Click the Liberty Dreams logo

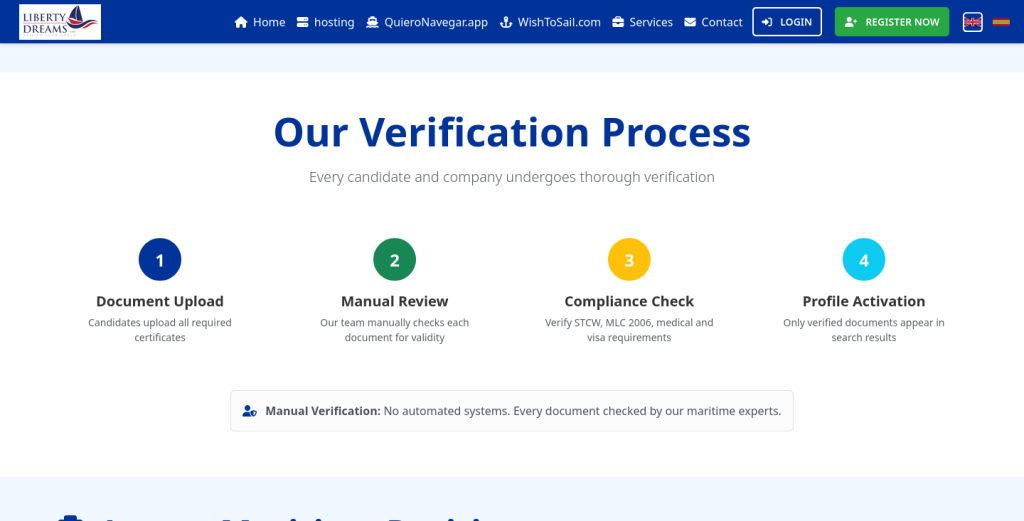click(60, 21)
